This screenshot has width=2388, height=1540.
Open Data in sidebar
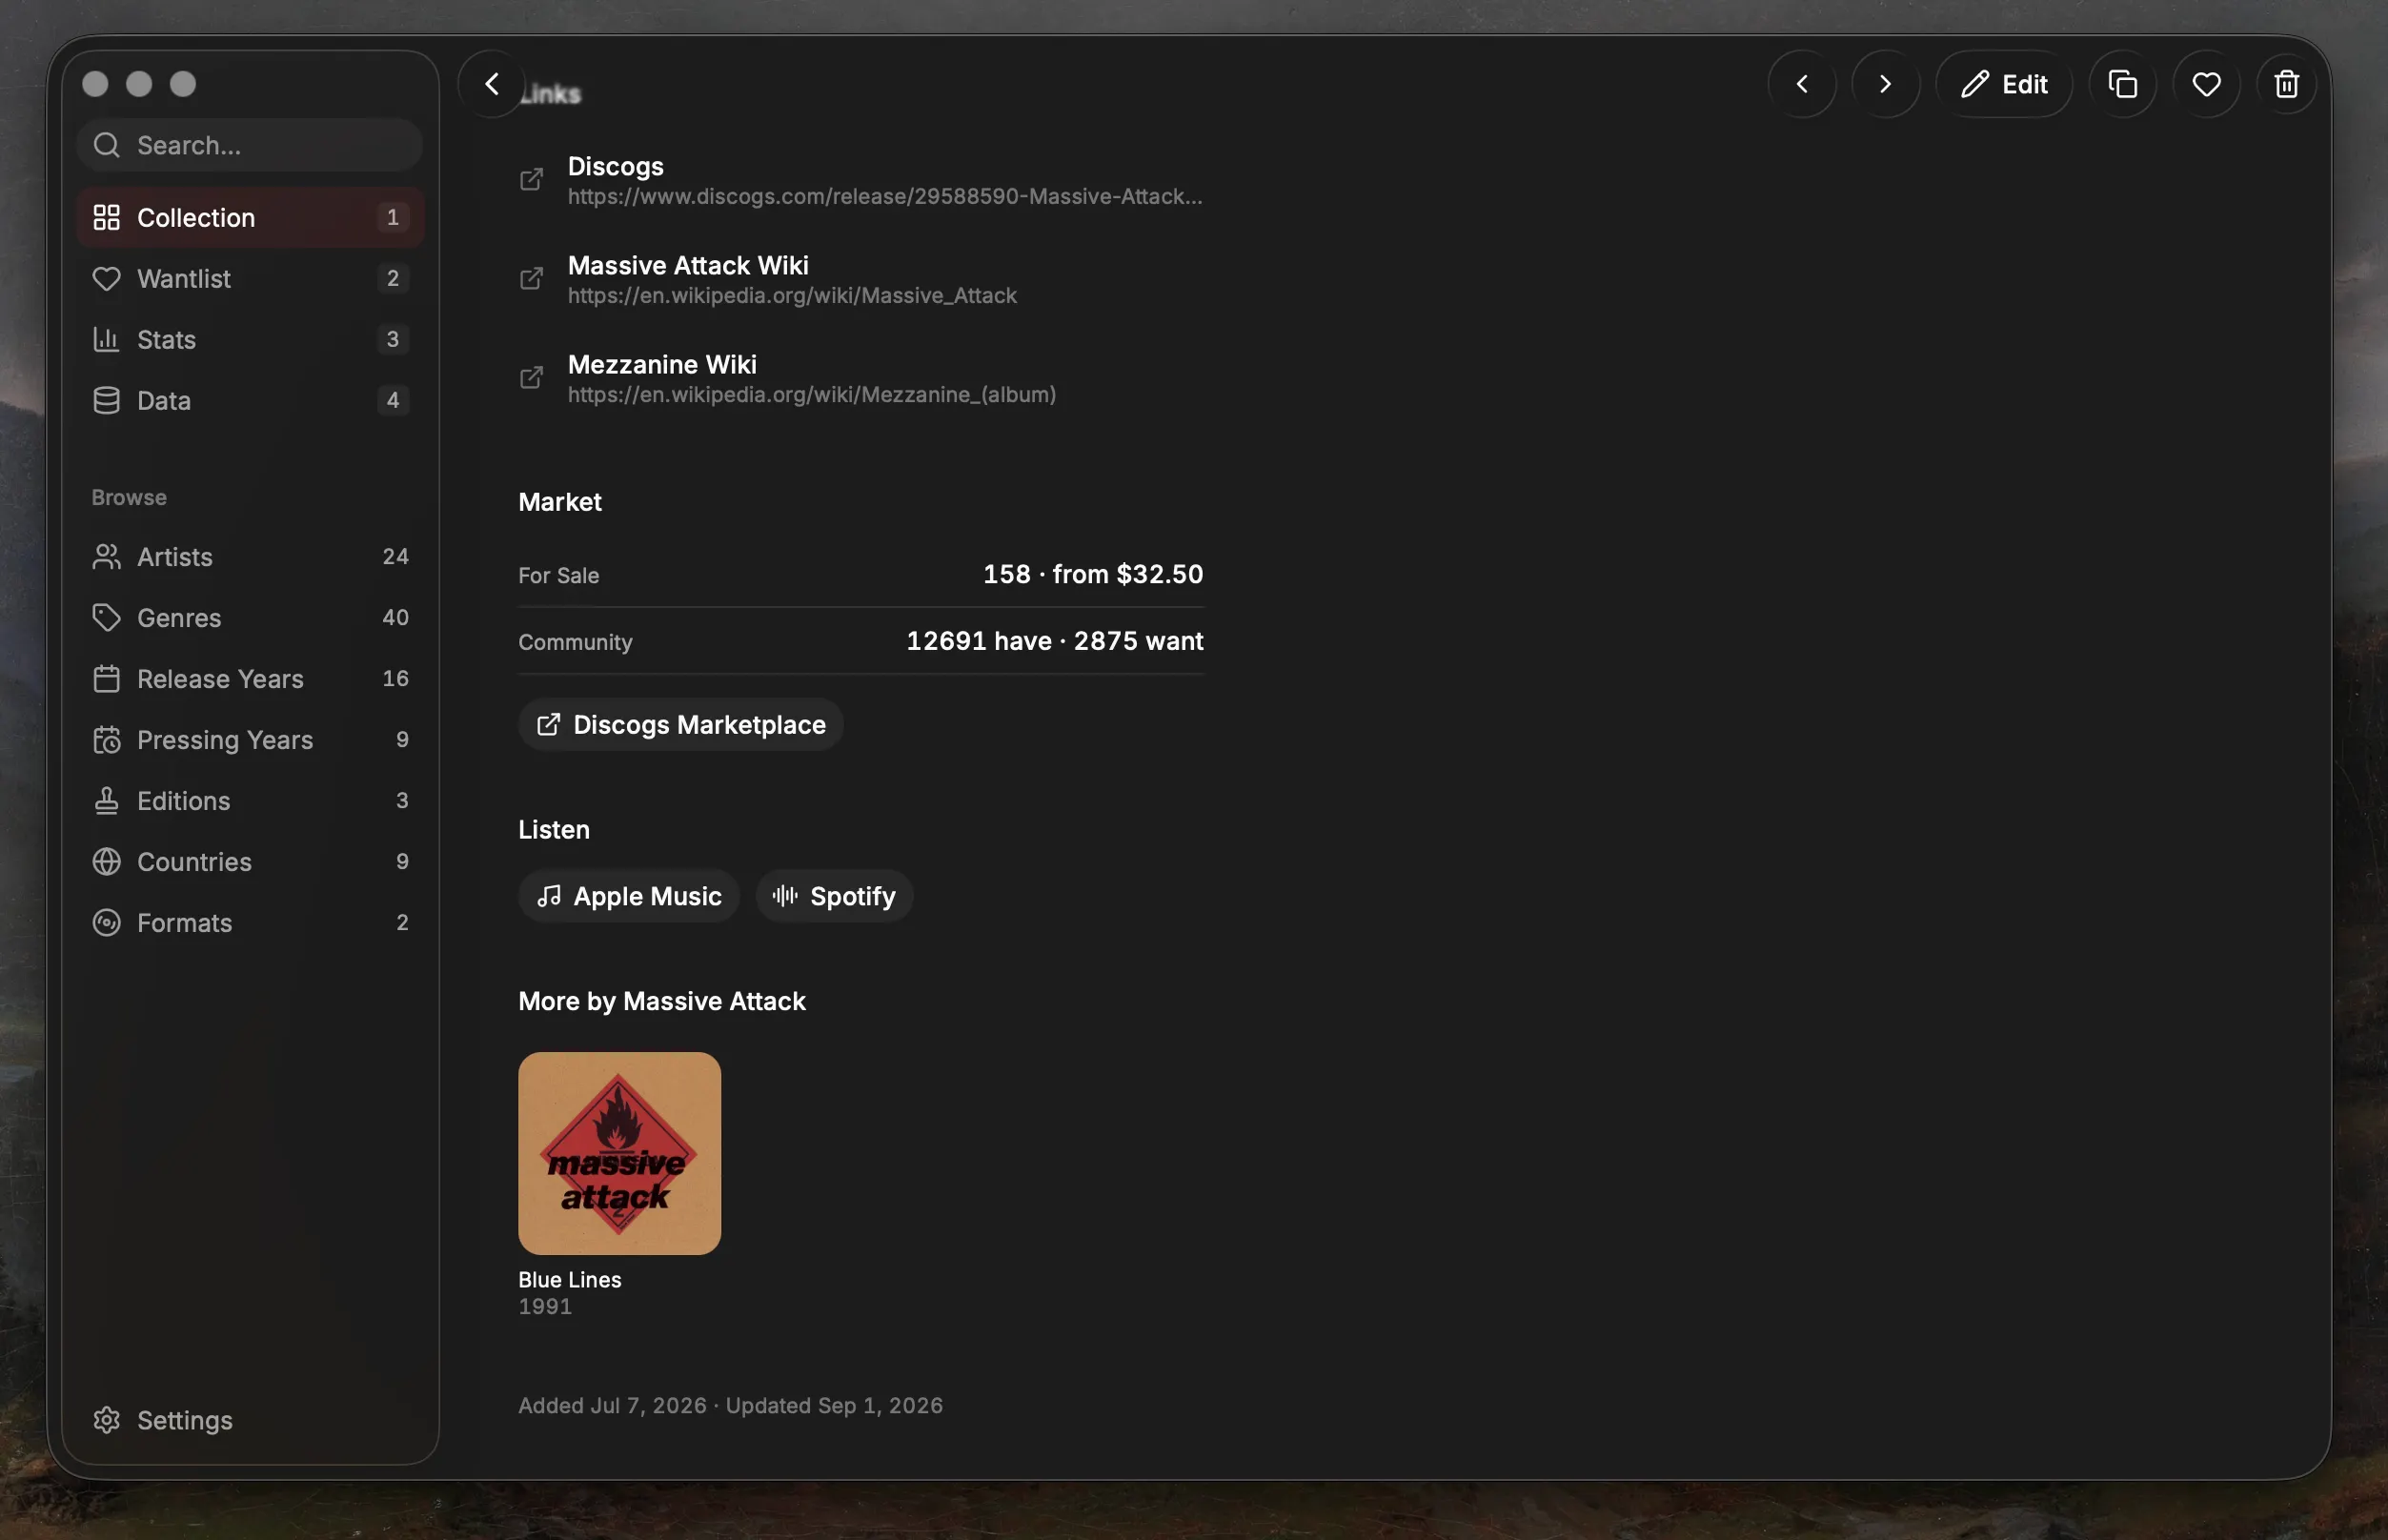click(250, 400)
